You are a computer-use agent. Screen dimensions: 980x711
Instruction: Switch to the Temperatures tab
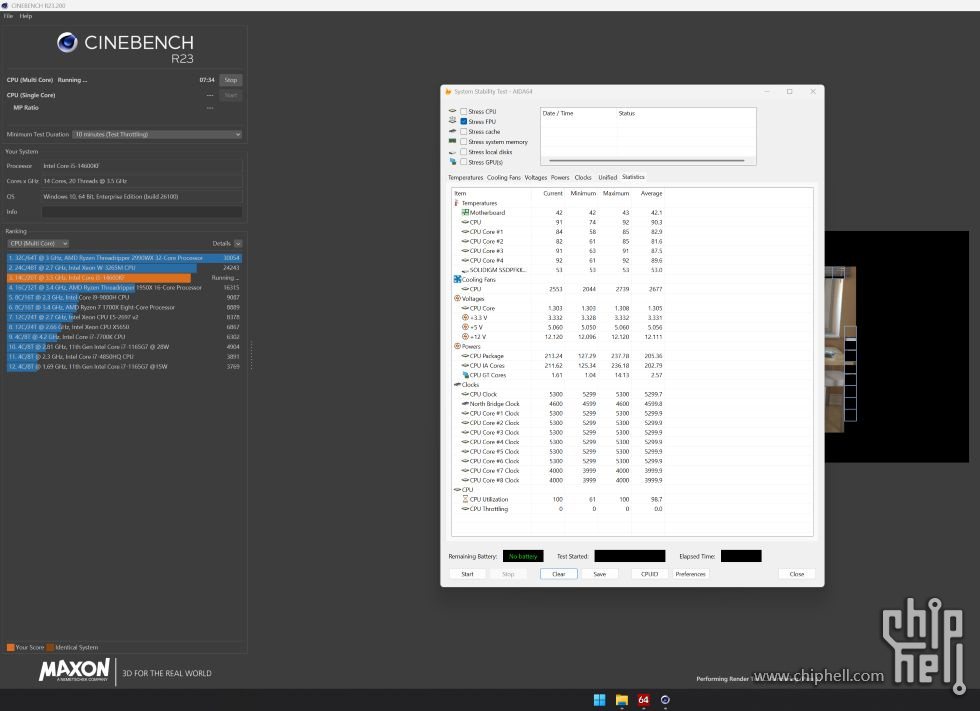[465, 177]
